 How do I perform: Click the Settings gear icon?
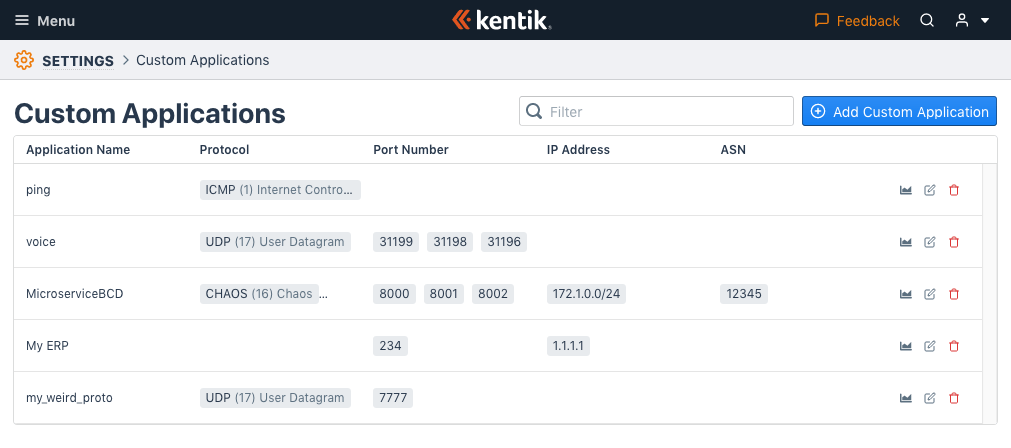[24, 60]
